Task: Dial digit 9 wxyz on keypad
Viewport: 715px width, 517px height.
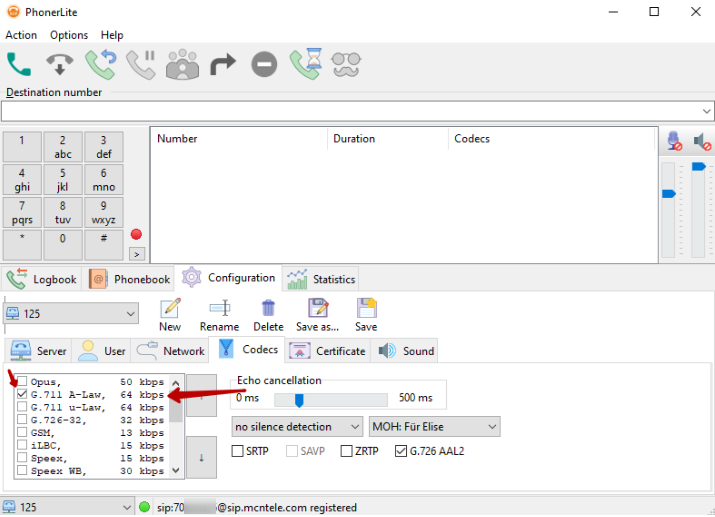Action: pos(104,212)
